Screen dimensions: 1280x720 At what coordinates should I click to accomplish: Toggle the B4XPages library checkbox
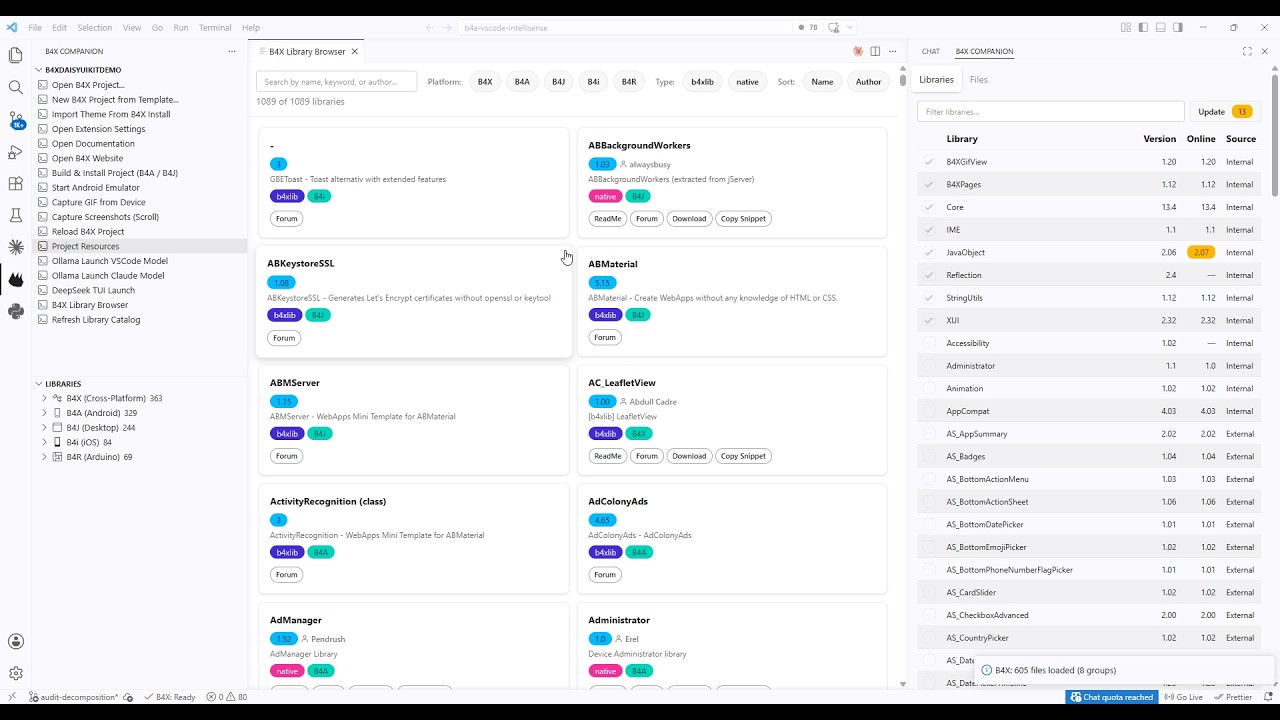pos(929,184)
